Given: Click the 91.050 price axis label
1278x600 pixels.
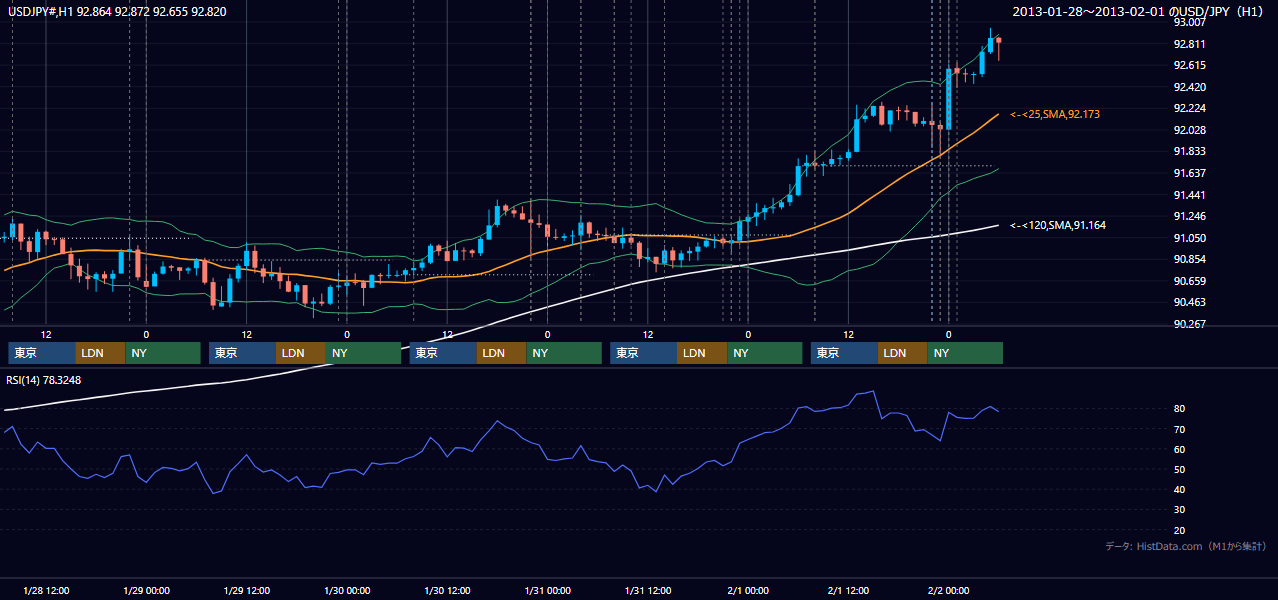Looking at the screenshot, I should (1189, 238).
